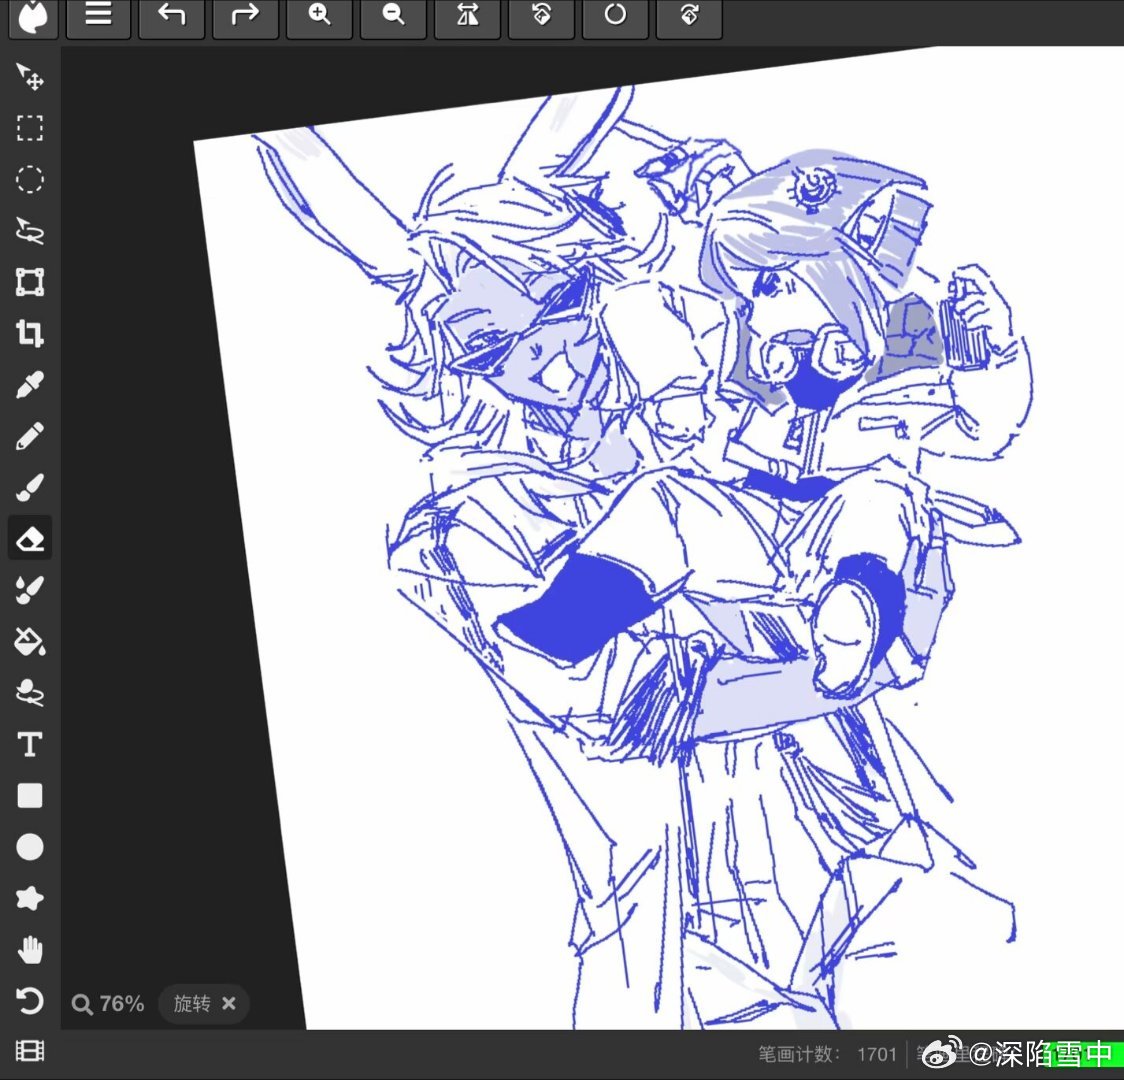Rotate the canvas counter-clockwise
Image resolution: width=1124 pixels, height=1080 pixels.
pyautogui.click(x=541, y=16)
